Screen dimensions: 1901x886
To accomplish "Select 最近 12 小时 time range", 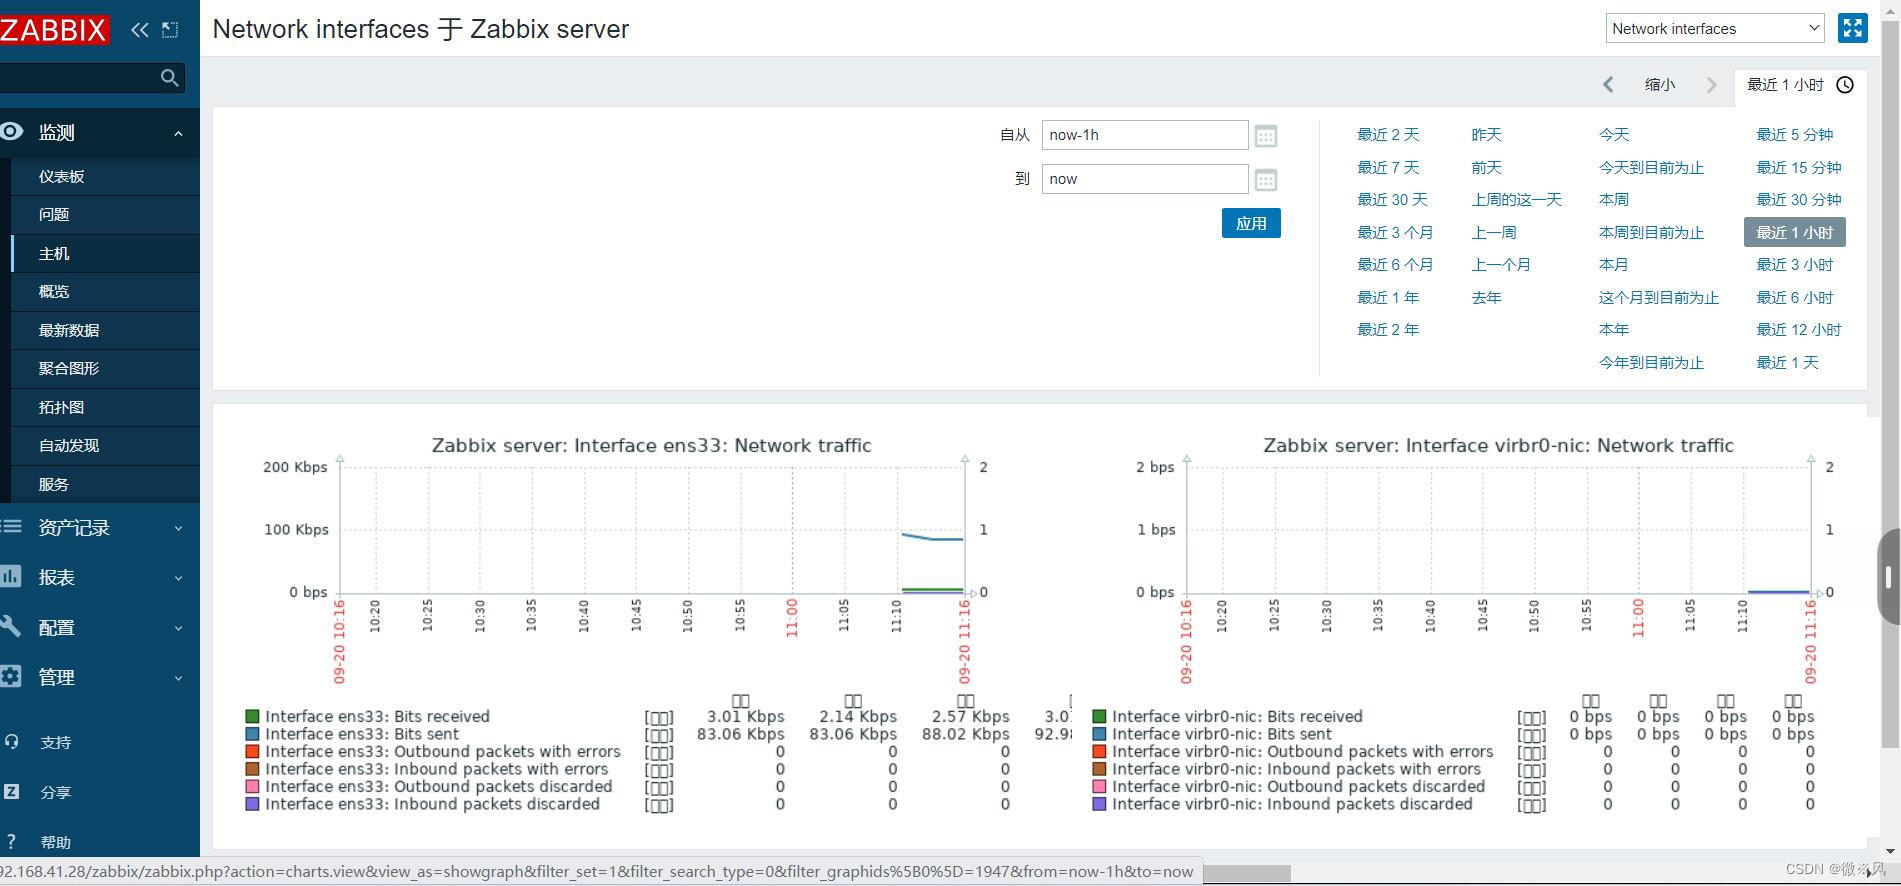I will (x=1799, y=329).
